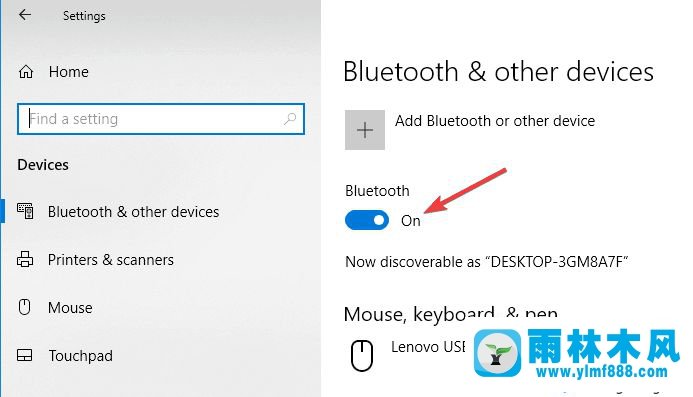The height and width of the screenshot is (397, 693).
Task: Click the Mouse icon in sidebar
Action: [25, 307]
